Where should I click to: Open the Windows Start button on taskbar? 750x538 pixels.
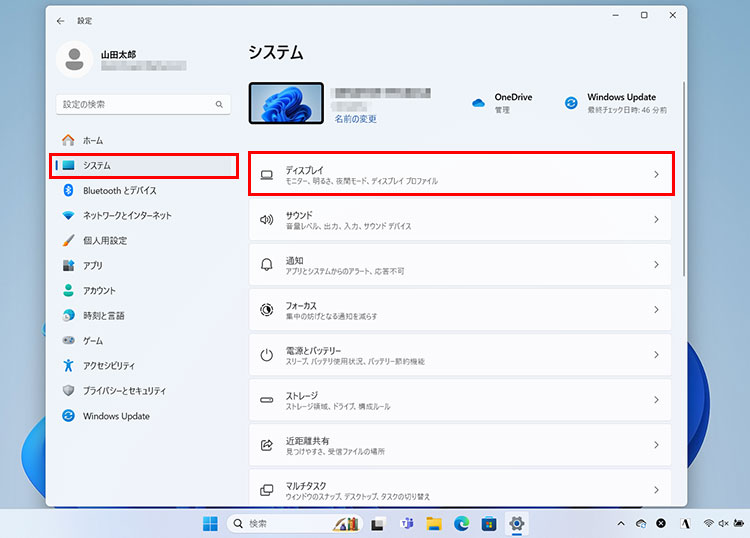[211, 523]
